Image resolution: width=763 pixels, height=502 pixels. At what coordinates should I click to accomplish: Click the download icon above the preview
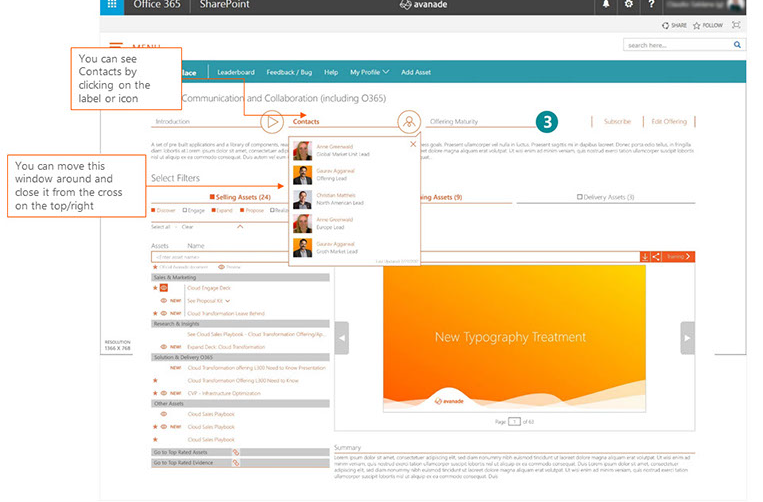coord(645,257)
